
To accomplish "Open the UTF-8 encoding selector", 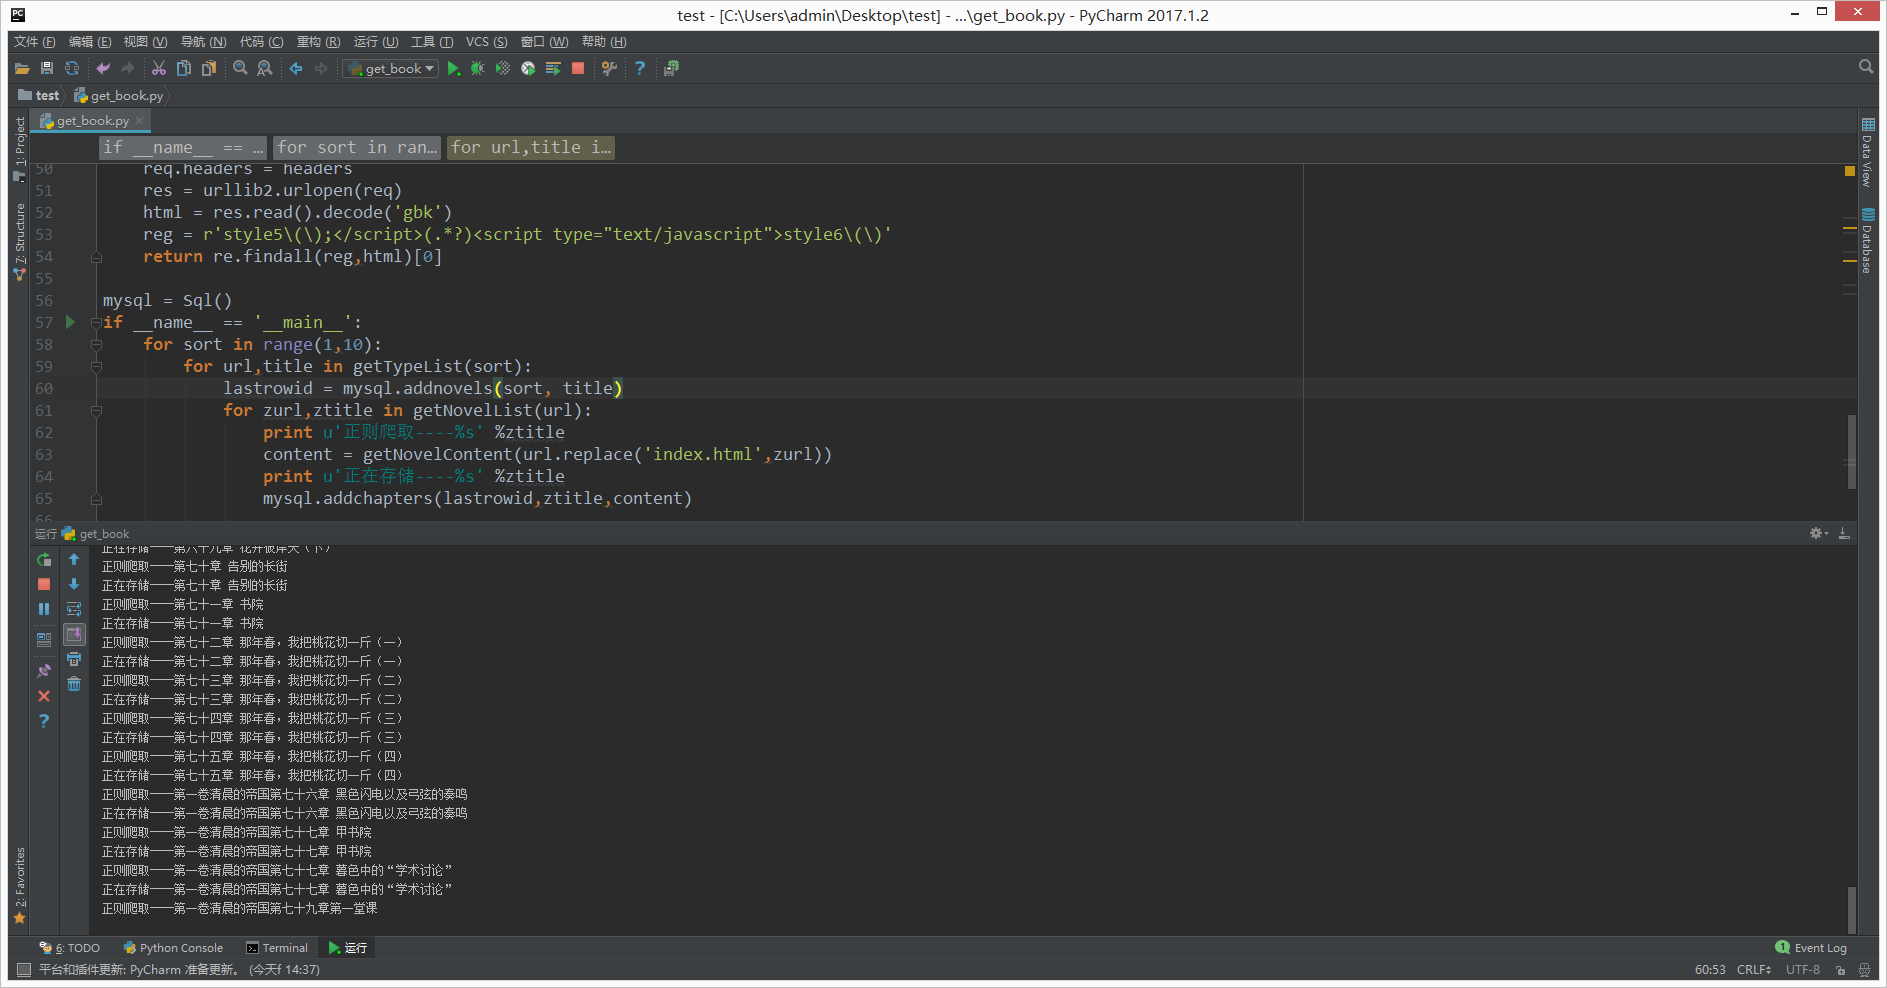I will click(1803, 970).
